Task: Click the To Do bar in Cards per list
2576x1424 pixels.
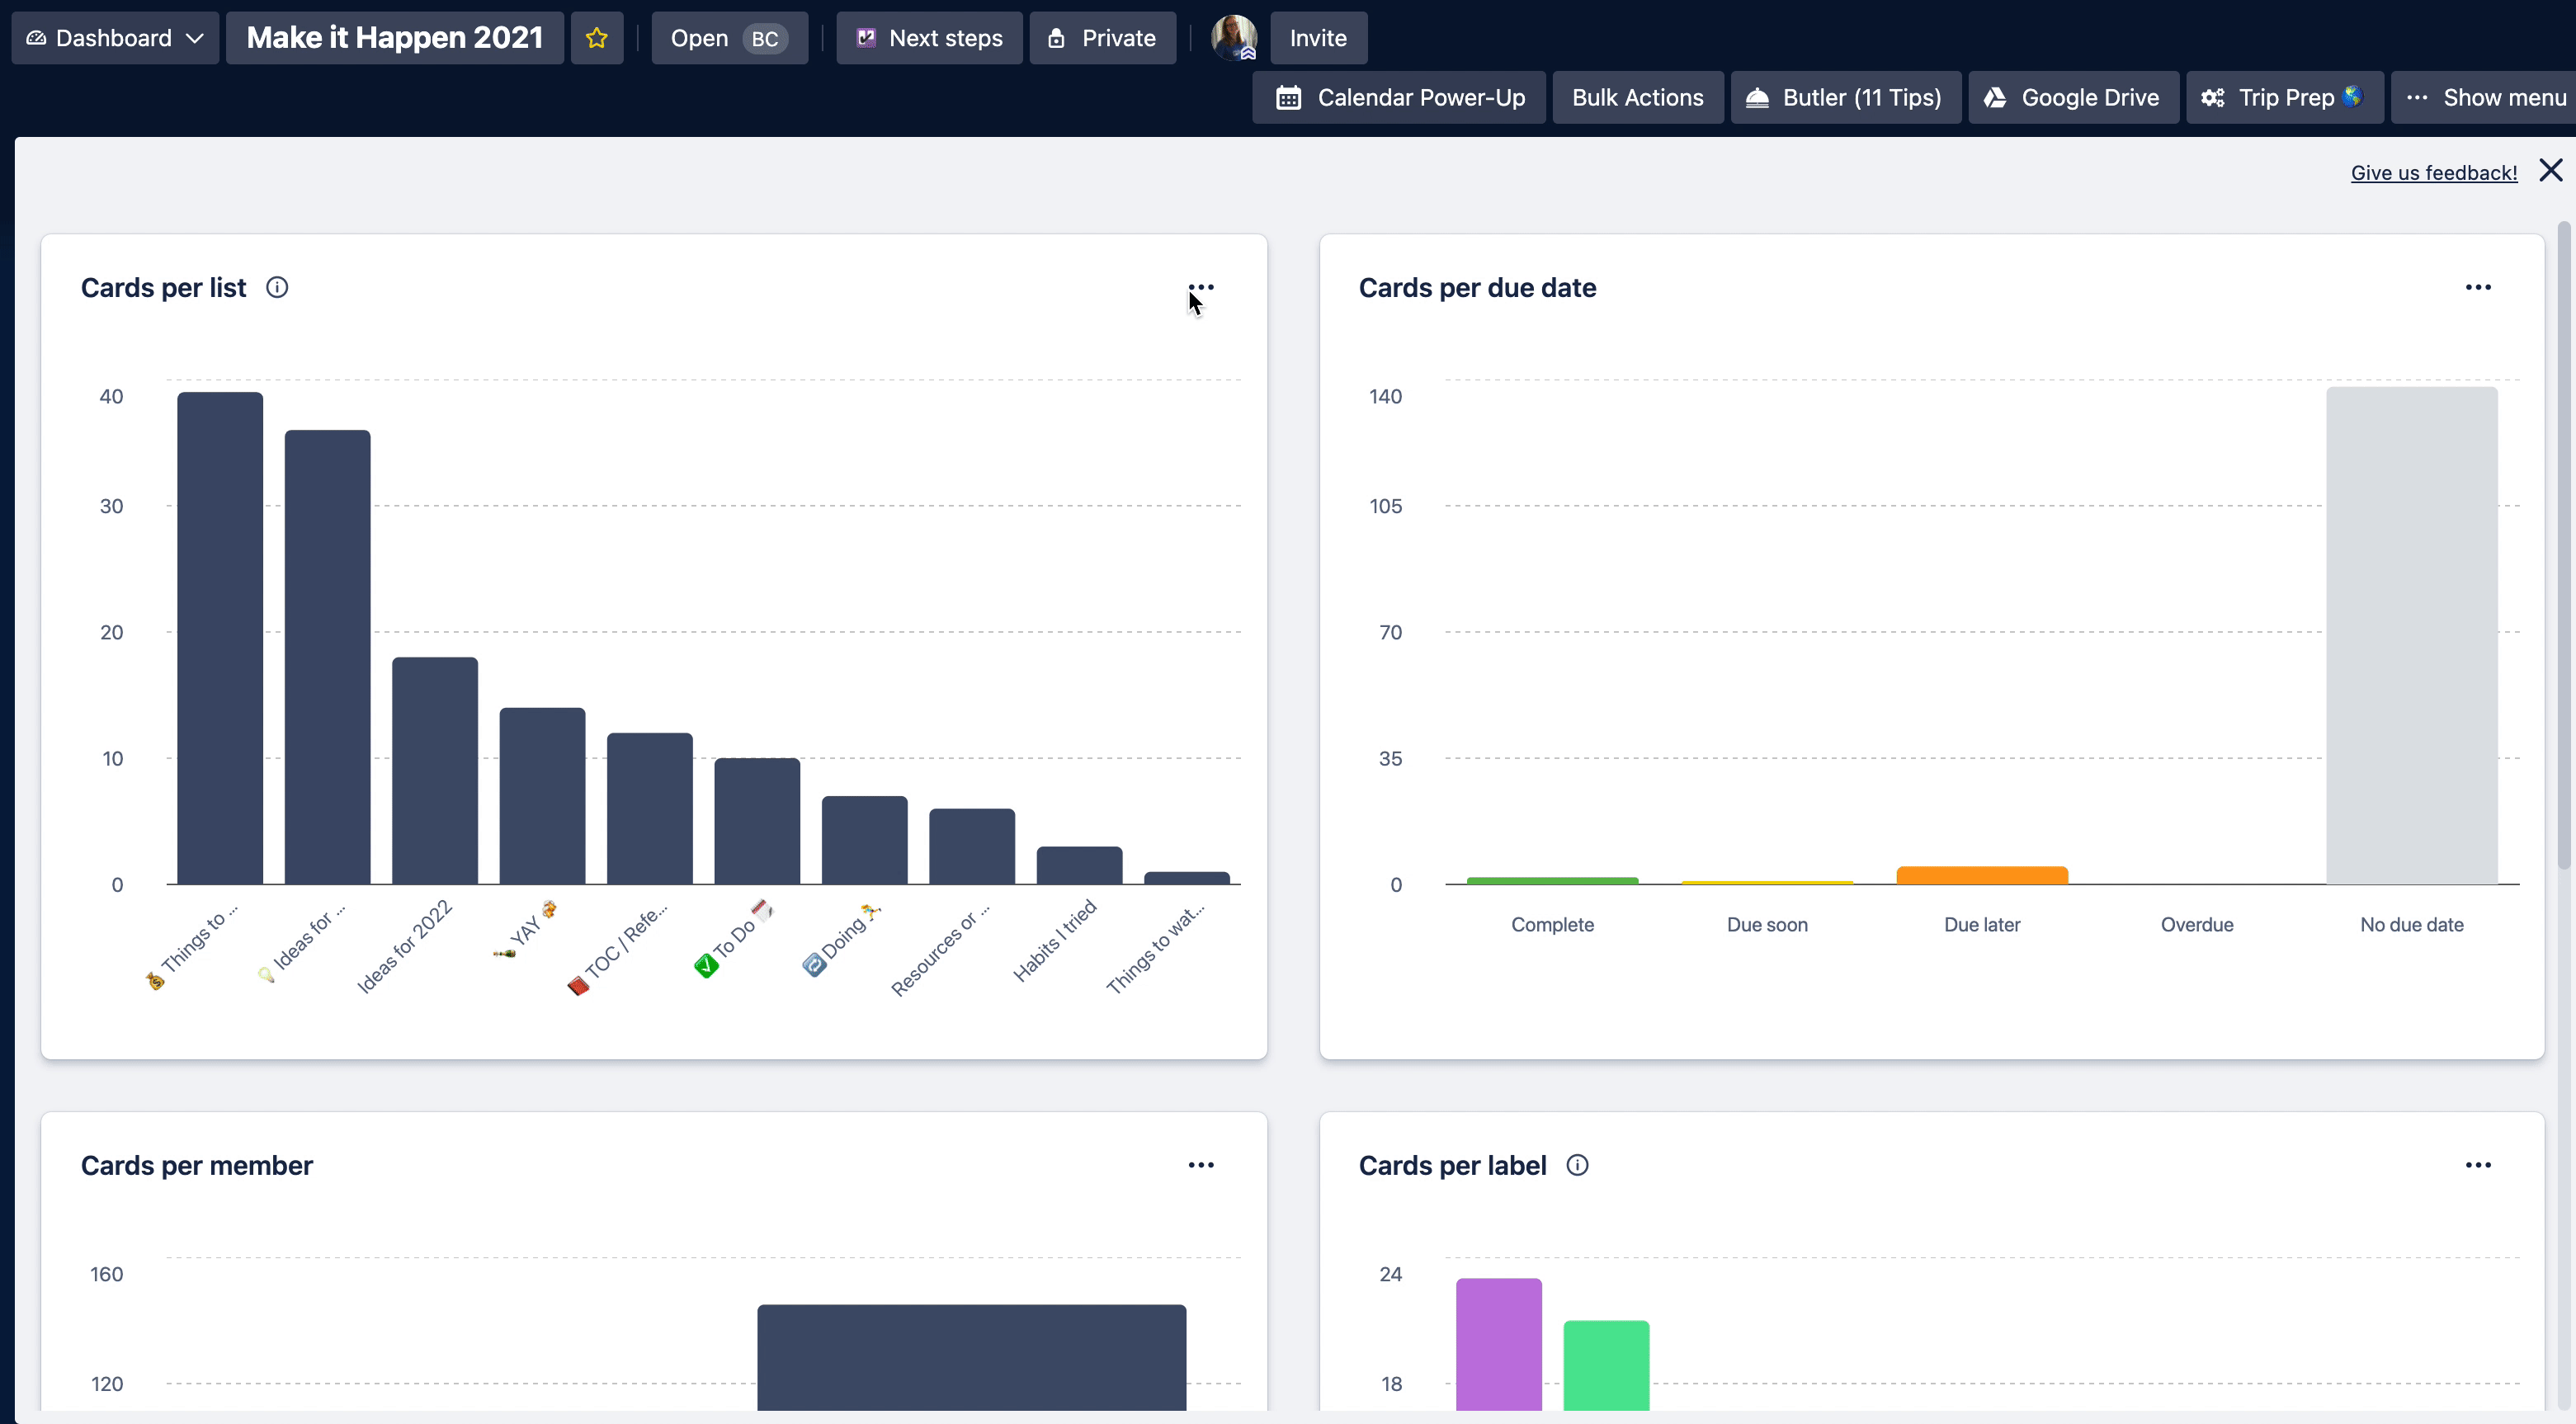Action: 757,821
